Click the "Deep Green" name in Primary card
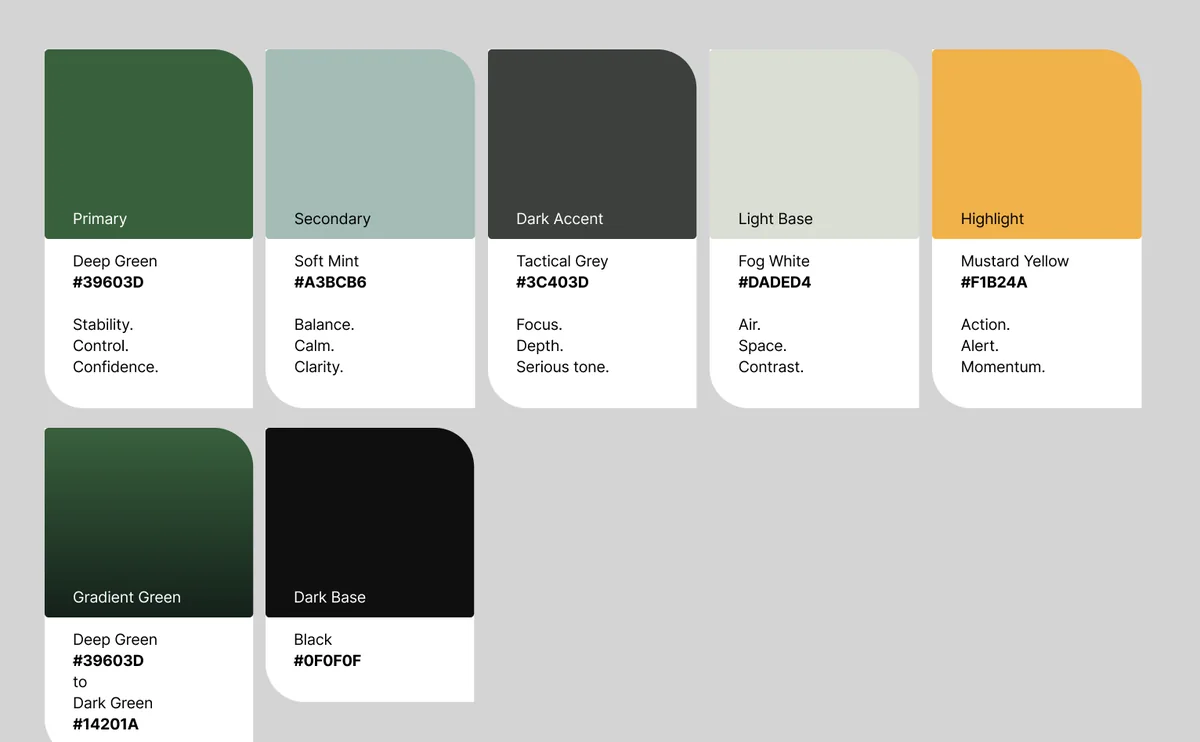Screen dimensions: 1200x742 [115, 261]
